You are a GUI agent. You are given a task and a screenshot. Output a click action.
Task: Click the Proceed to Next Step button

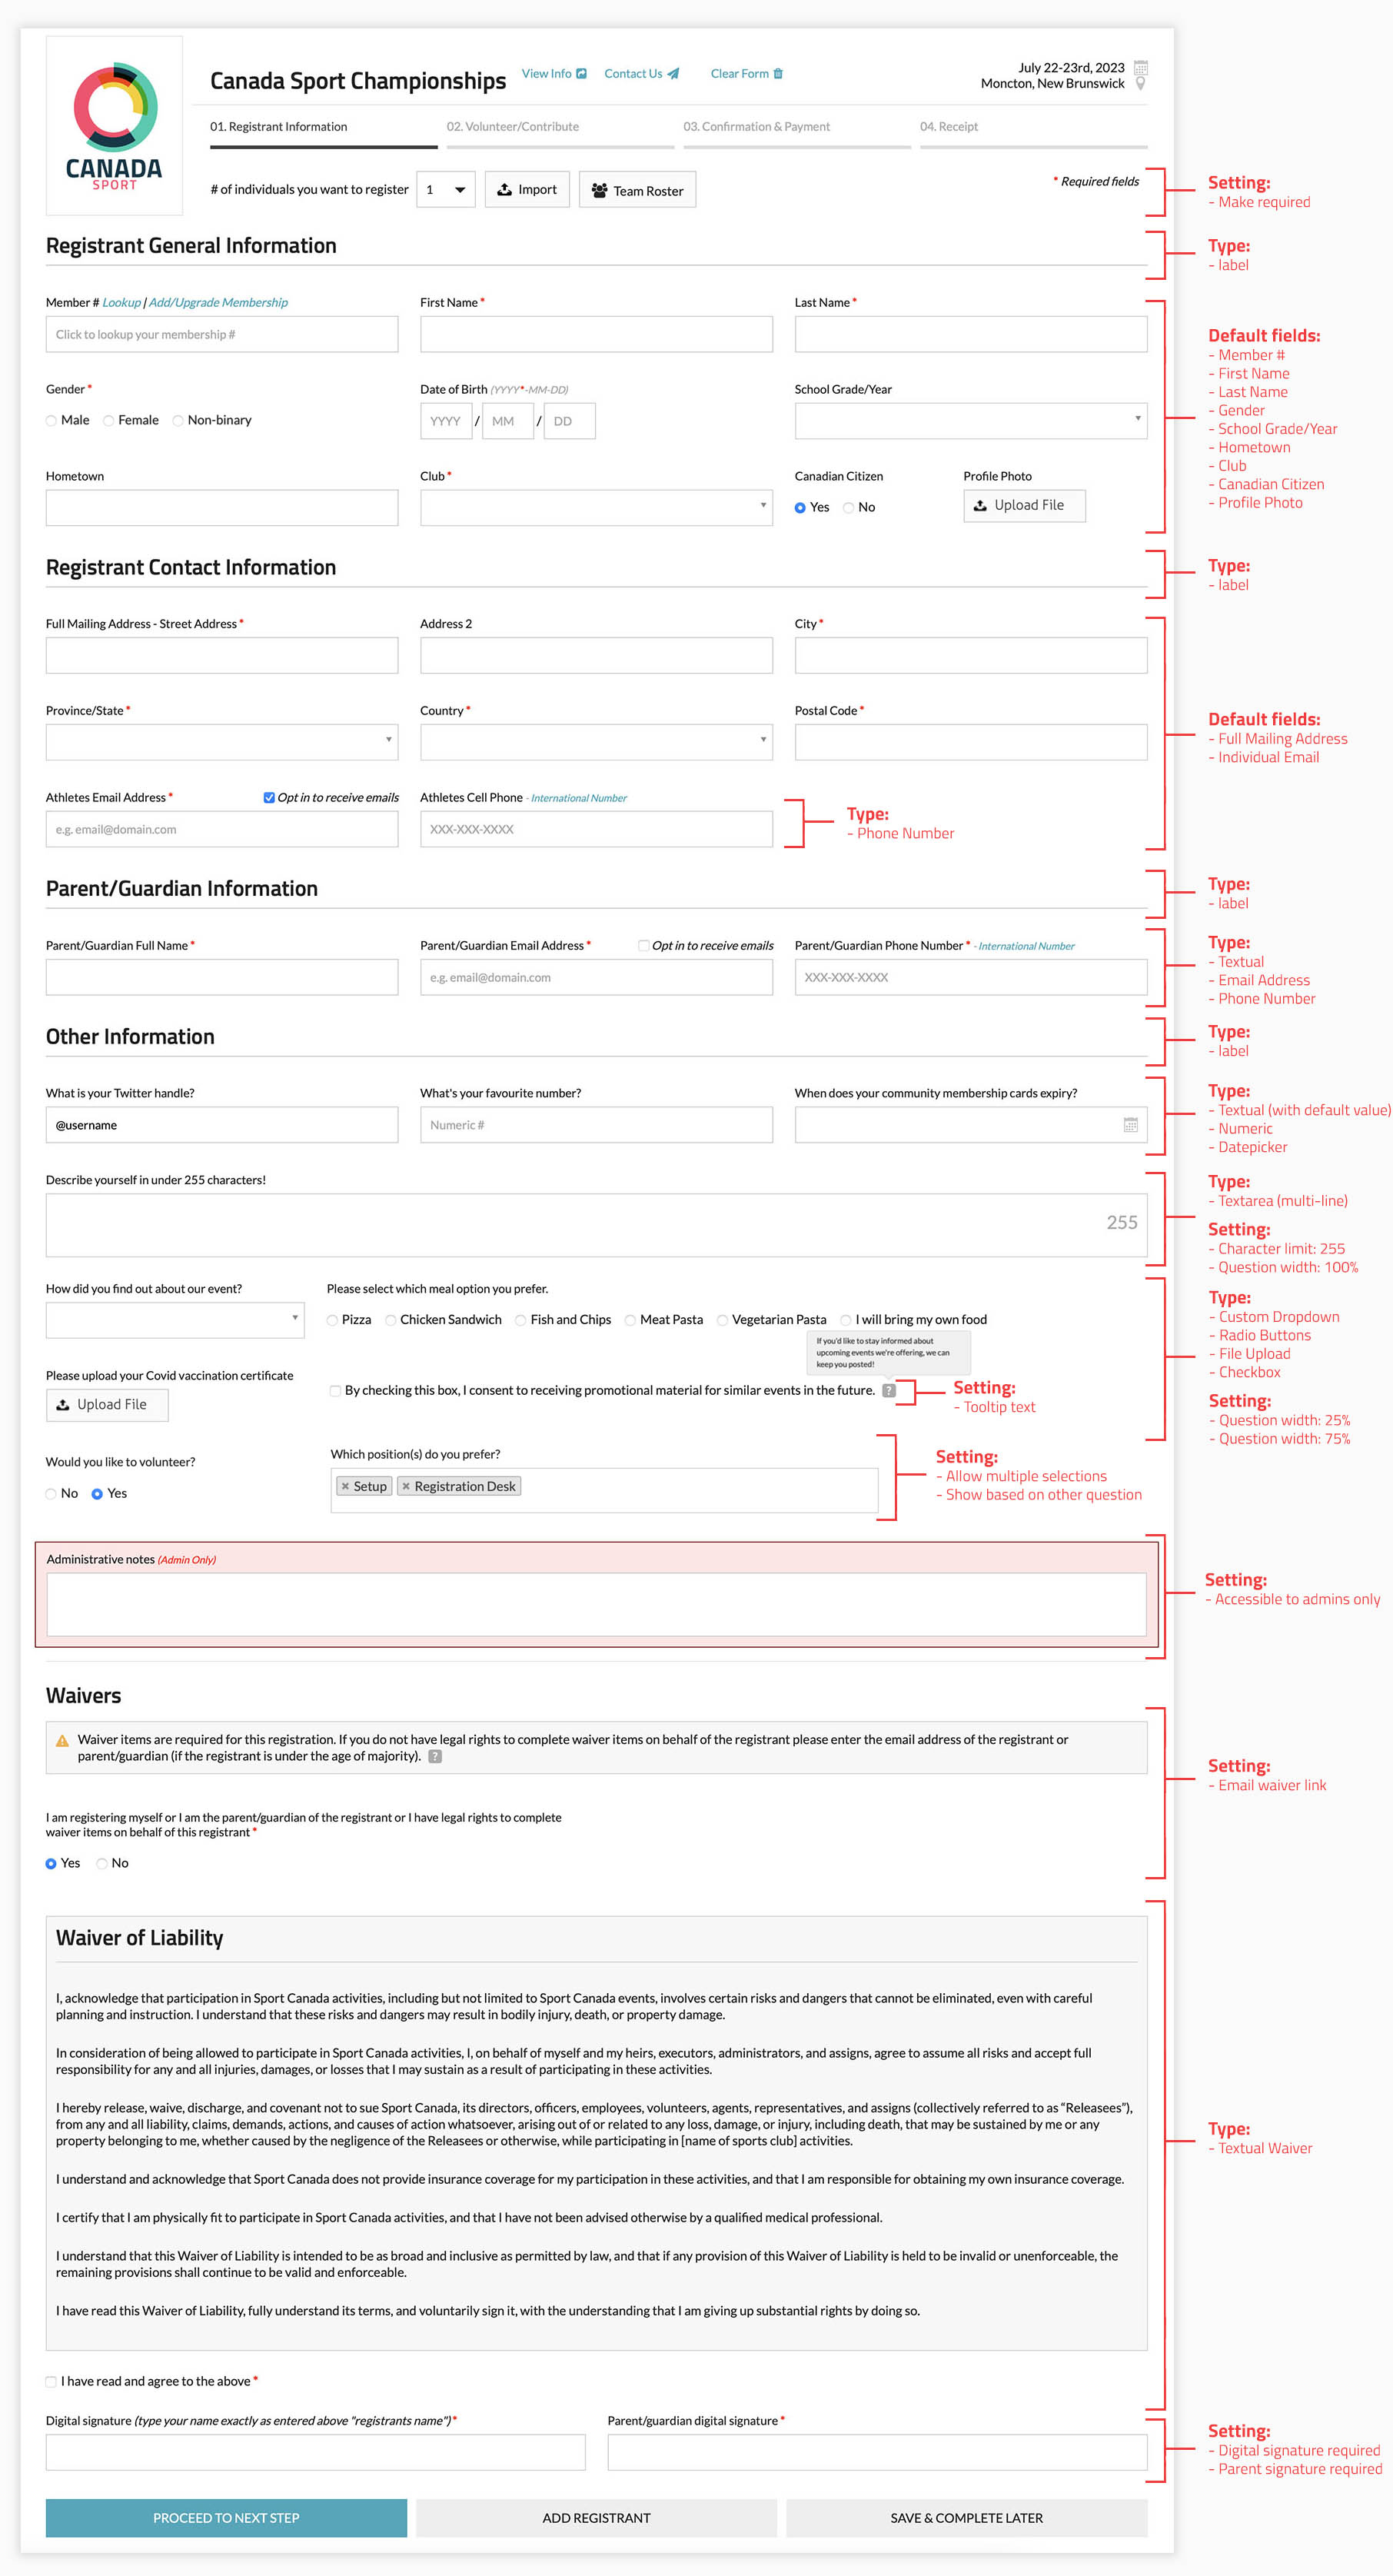[x=226, y=2517]
